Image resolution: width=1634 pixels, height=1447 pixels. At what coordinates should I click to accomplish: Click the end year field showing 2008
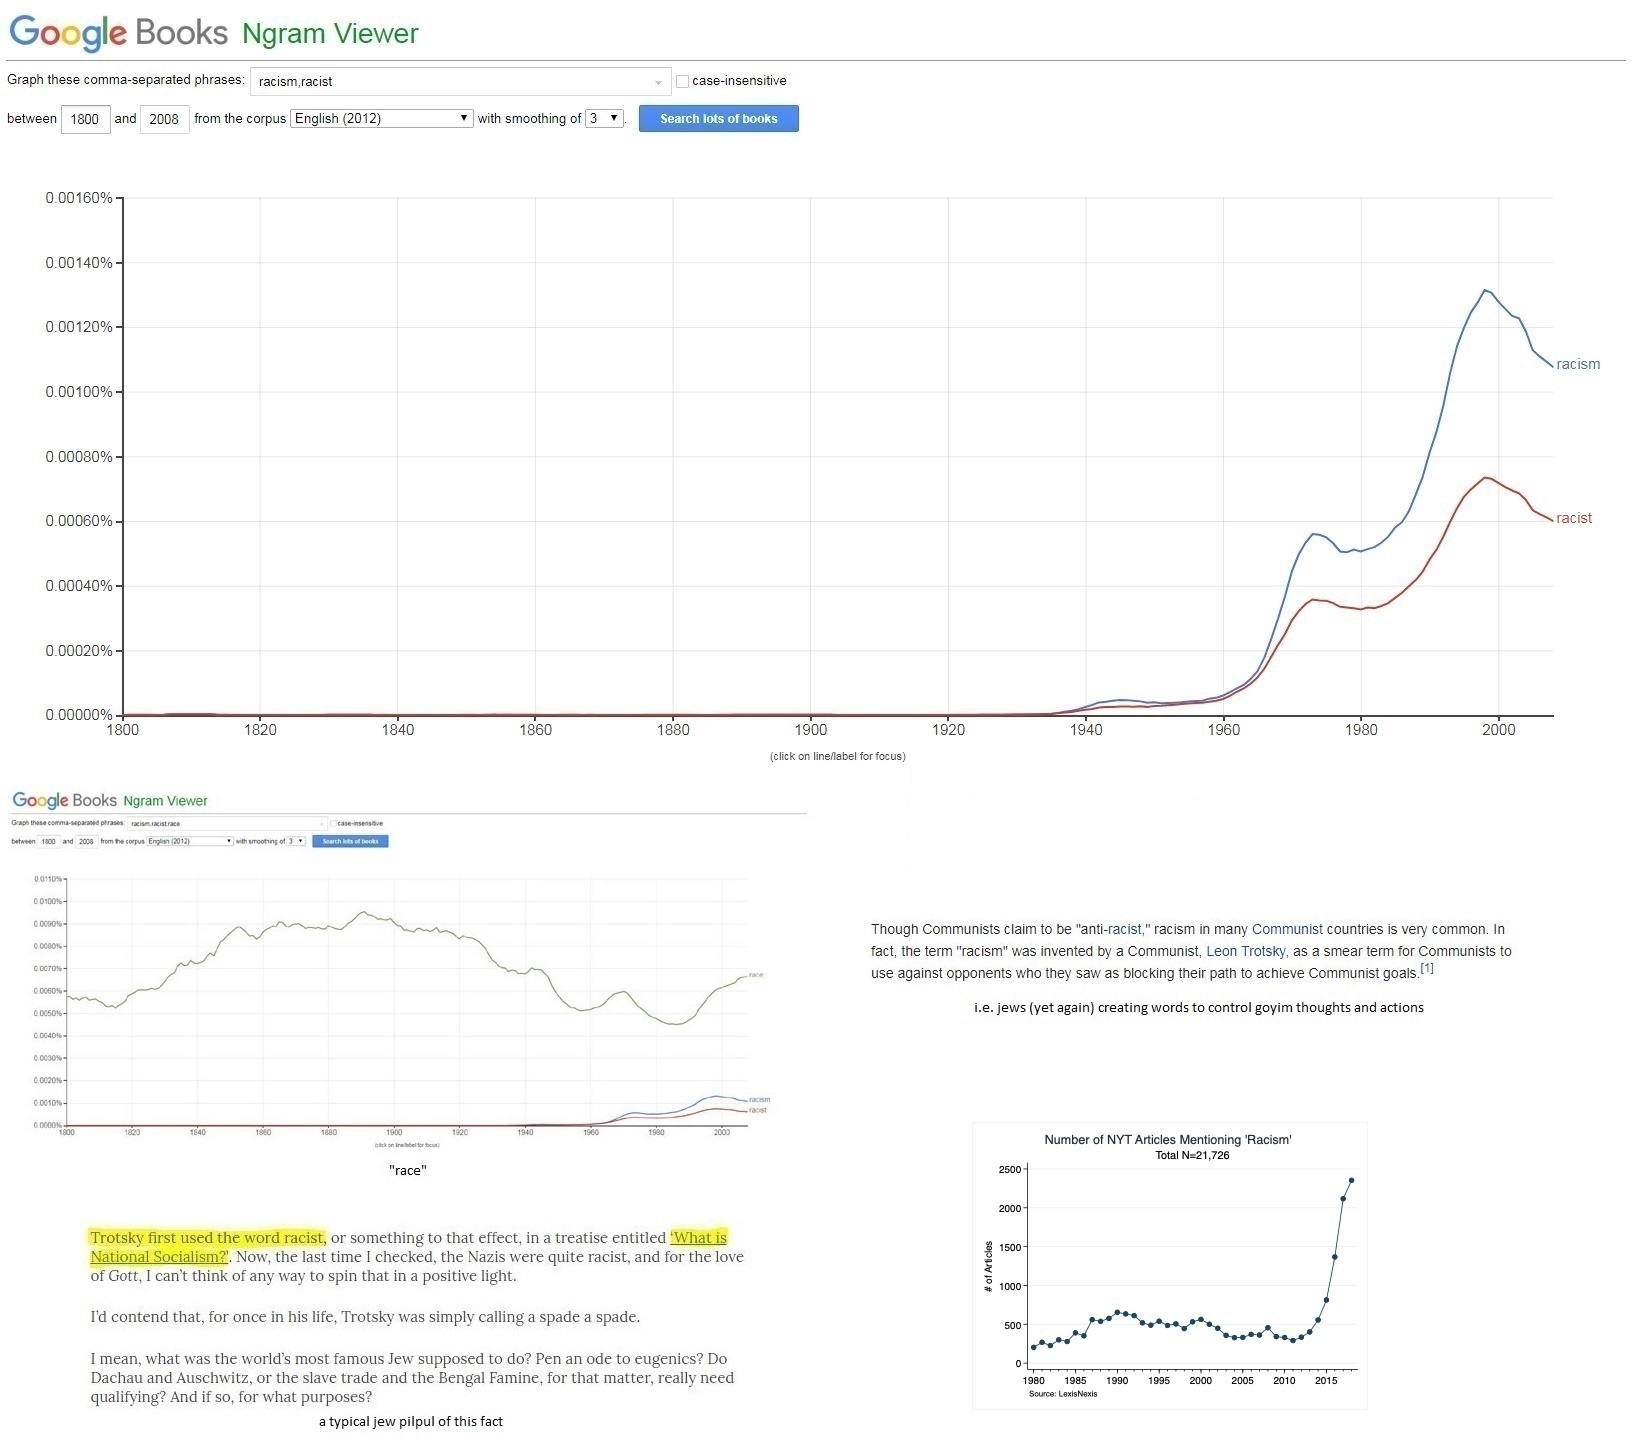(x=164, y=119)
